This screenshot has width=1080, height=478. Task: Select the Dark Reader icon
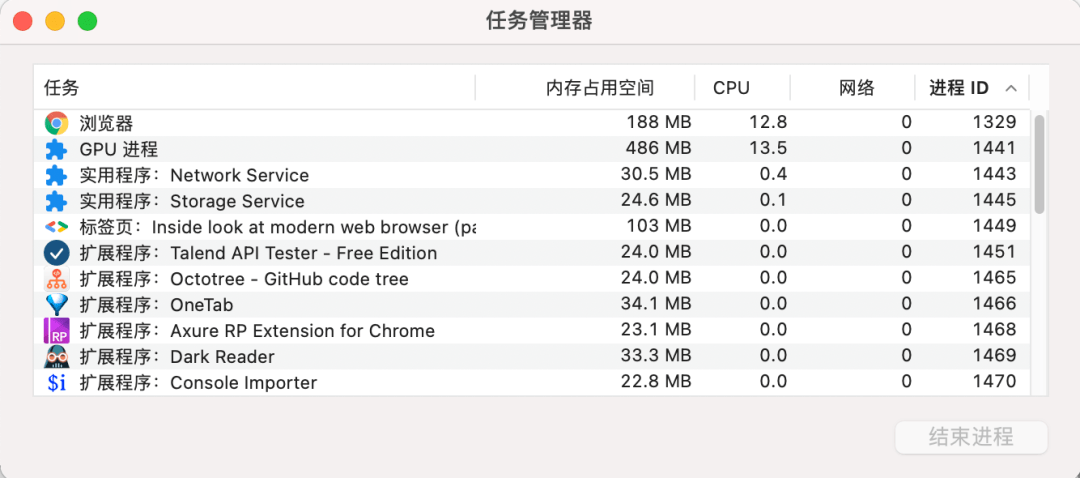pos(56,357)
